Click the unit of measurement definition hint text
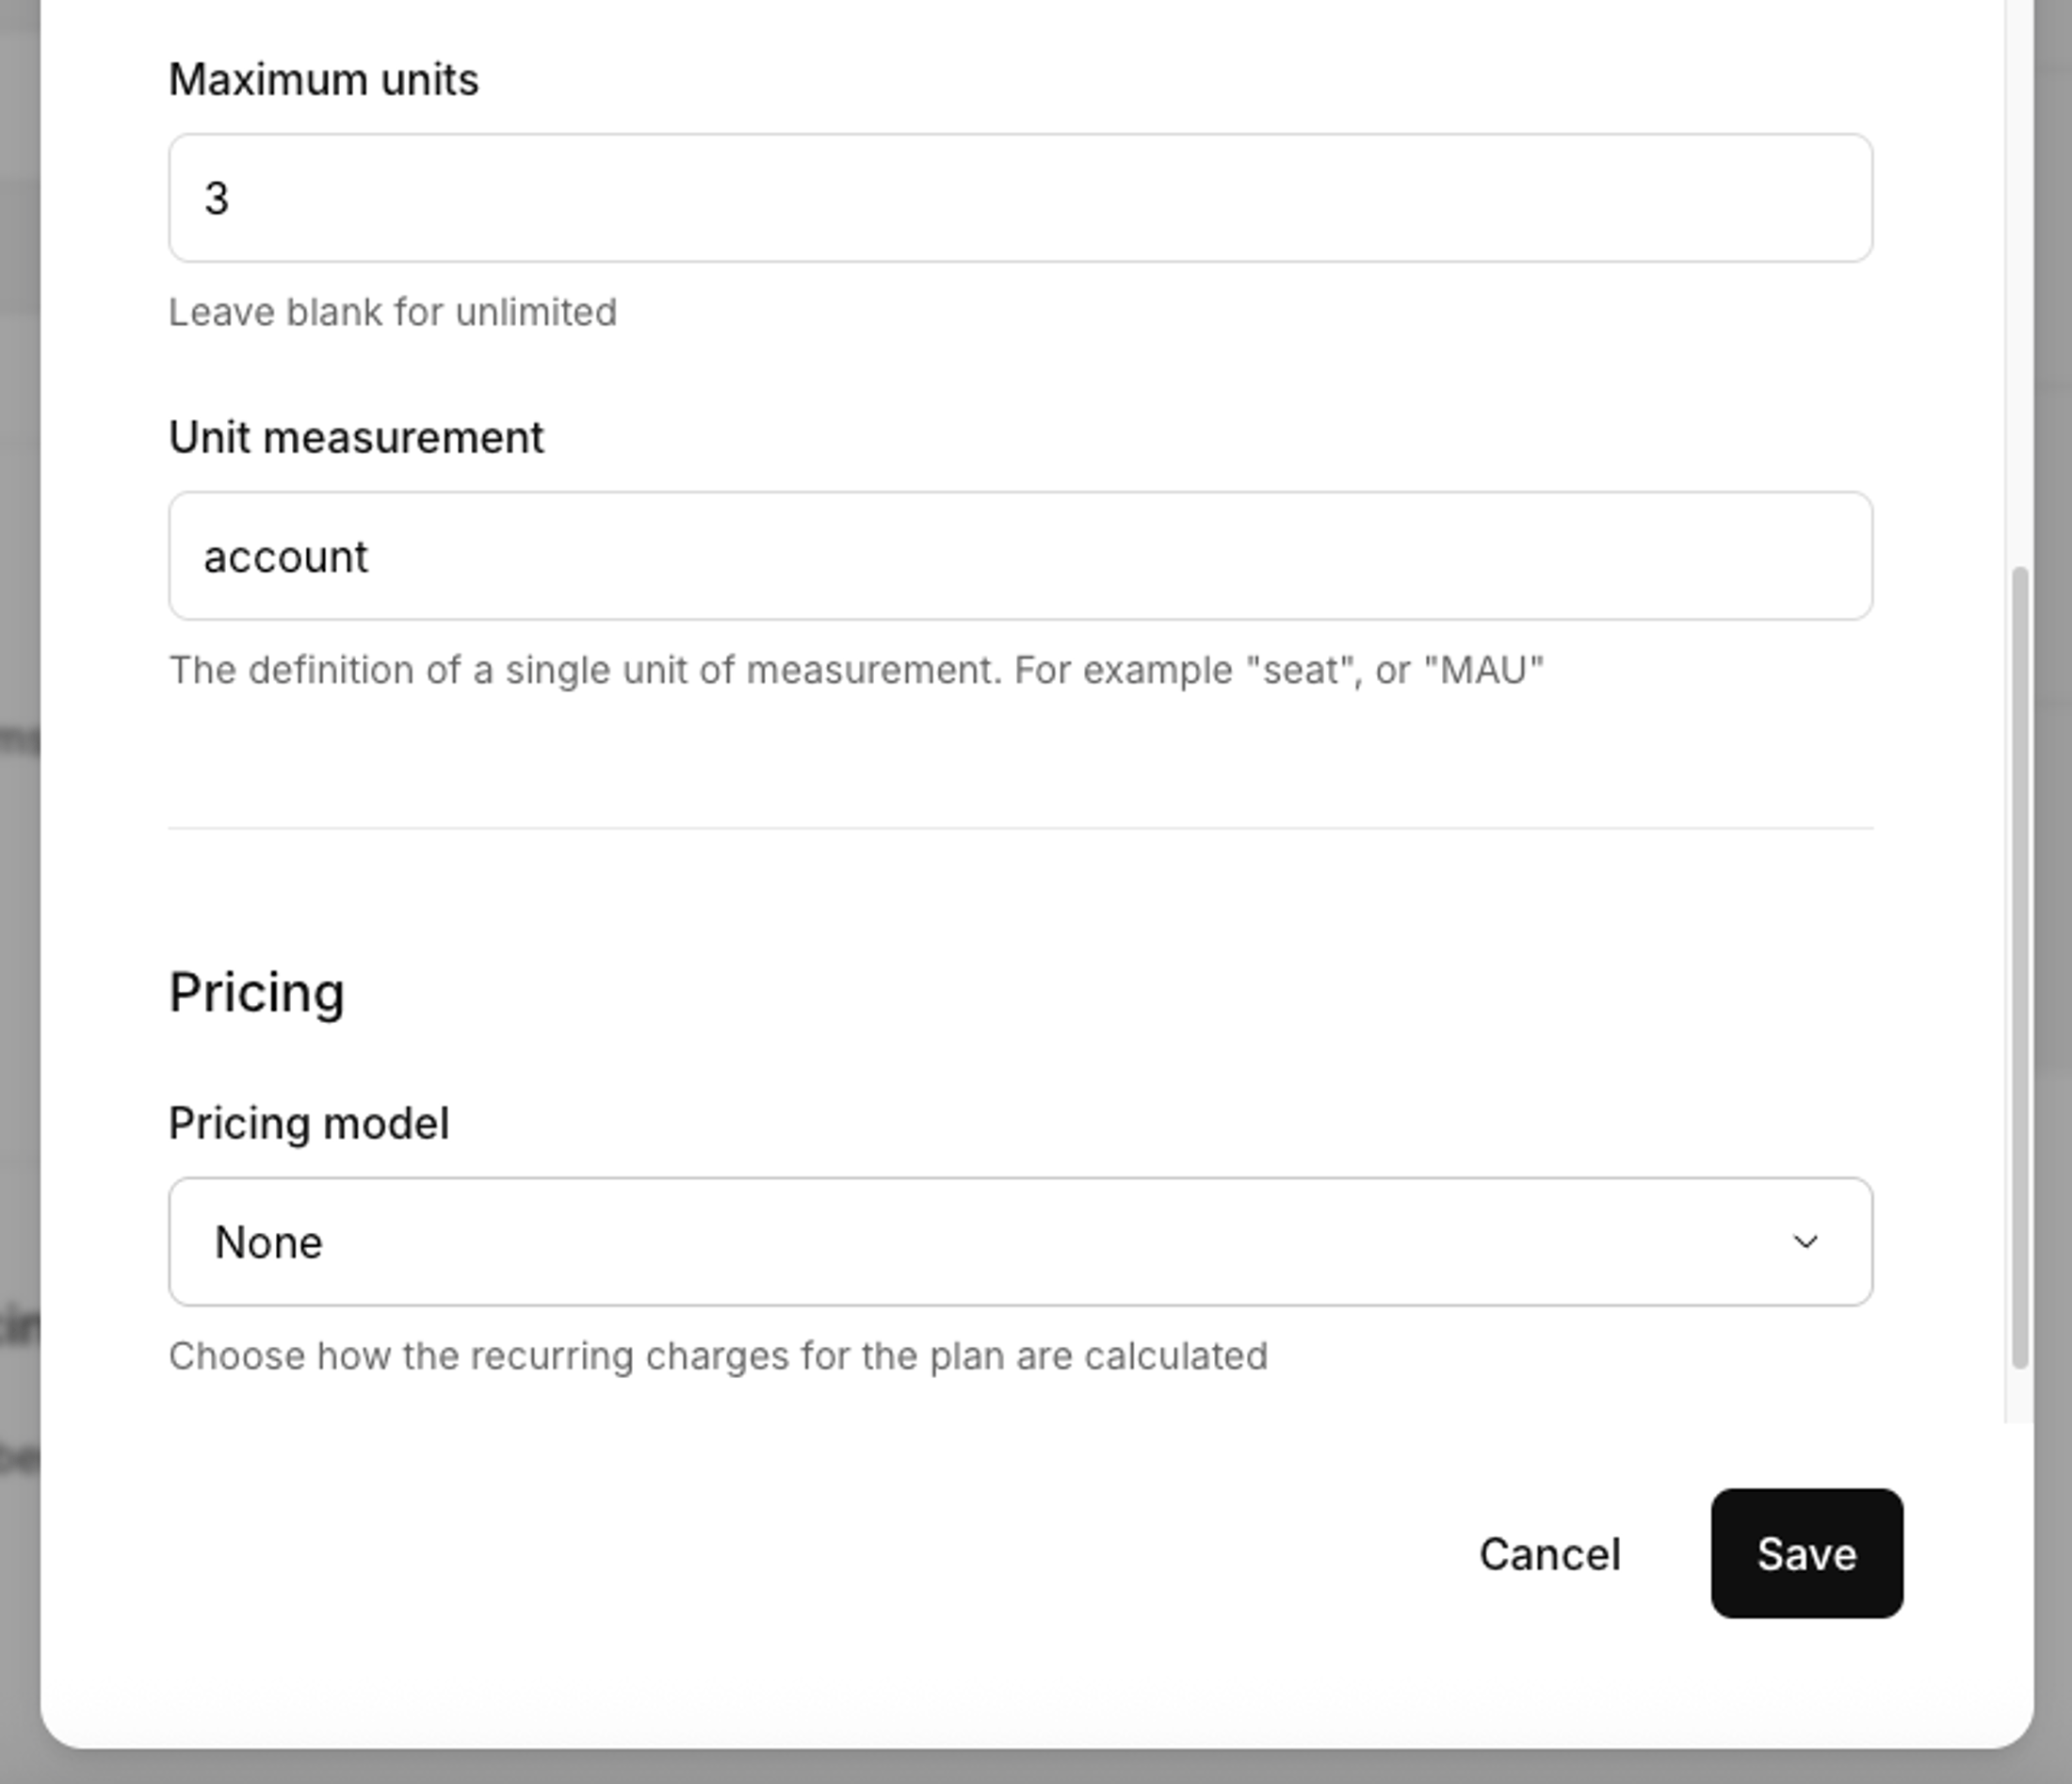2072x1784 pixels. coord(855,670)
